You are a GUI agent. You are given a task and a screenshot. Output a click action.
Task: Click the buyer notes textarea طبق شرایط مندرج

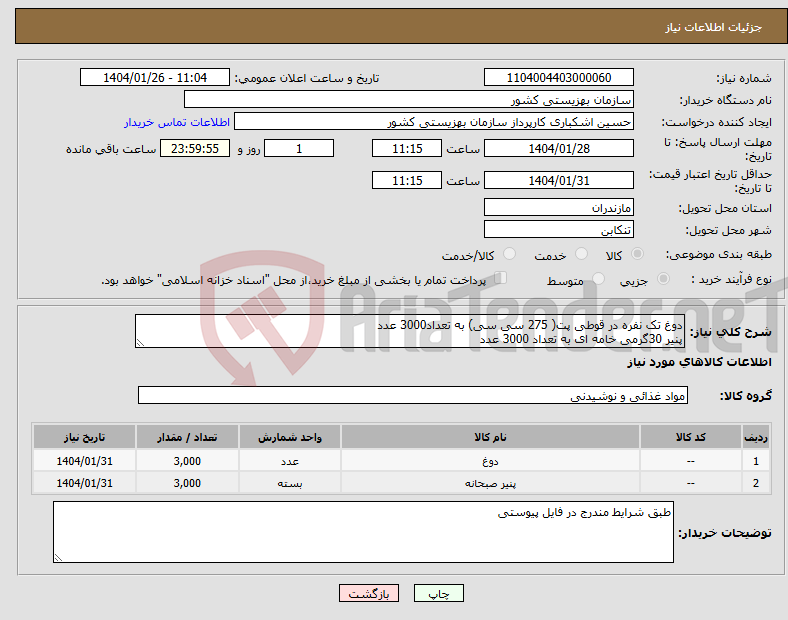coord(363,532)
